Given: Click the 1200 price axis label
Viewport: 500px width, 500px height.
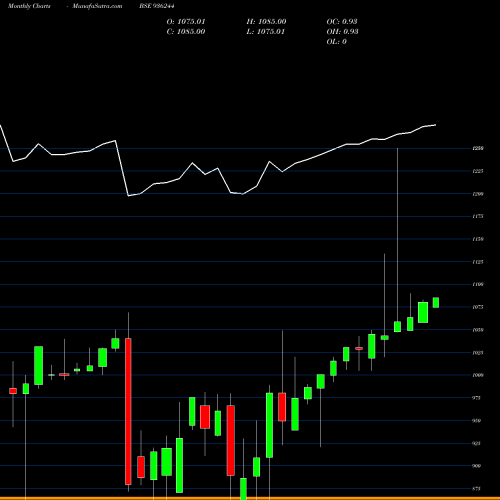Looking at the screenshot, I should [x=478, y=194].
